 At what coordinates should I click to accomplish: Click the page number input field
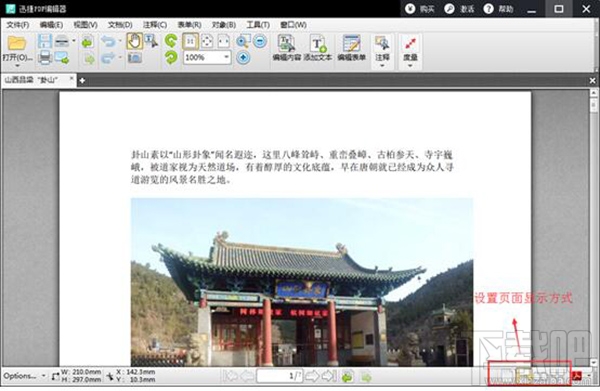point(279,376)
